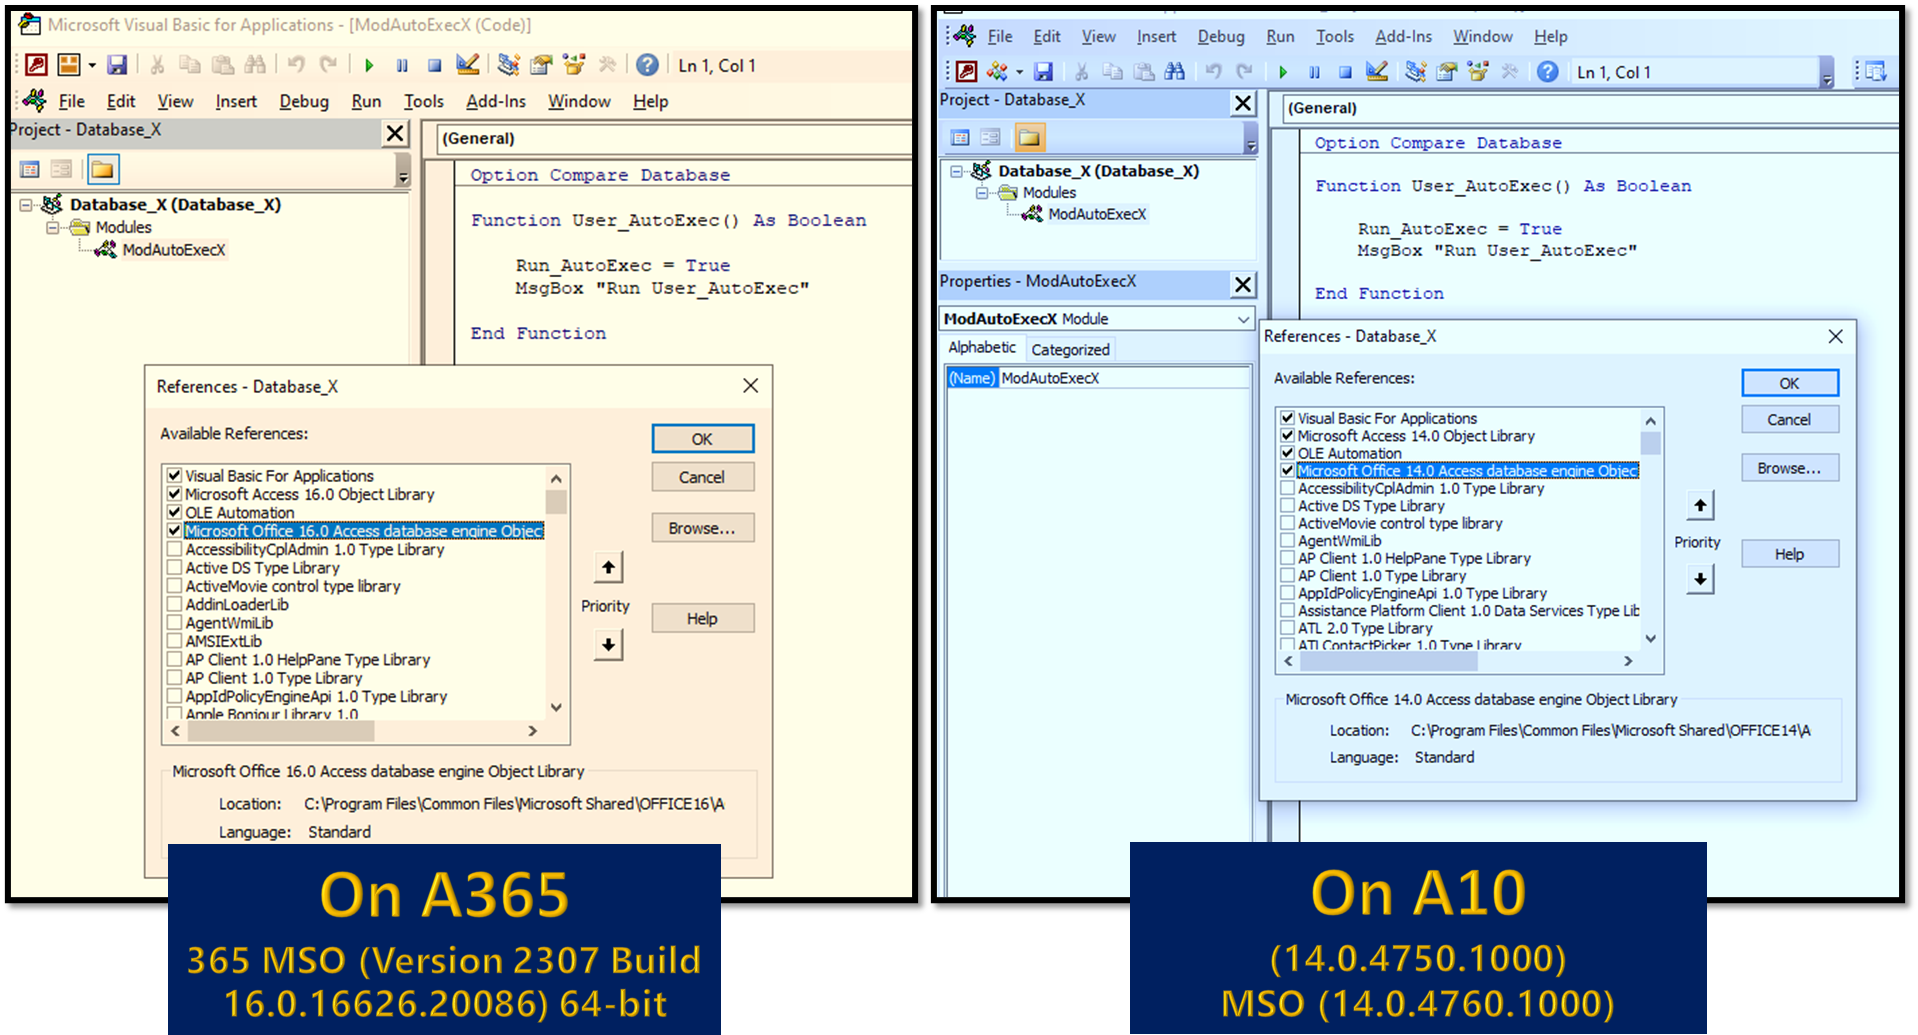Collapse Modules folder in A10 project tree
Screen dimensions: 1918x1035
(x=982, y=193)
